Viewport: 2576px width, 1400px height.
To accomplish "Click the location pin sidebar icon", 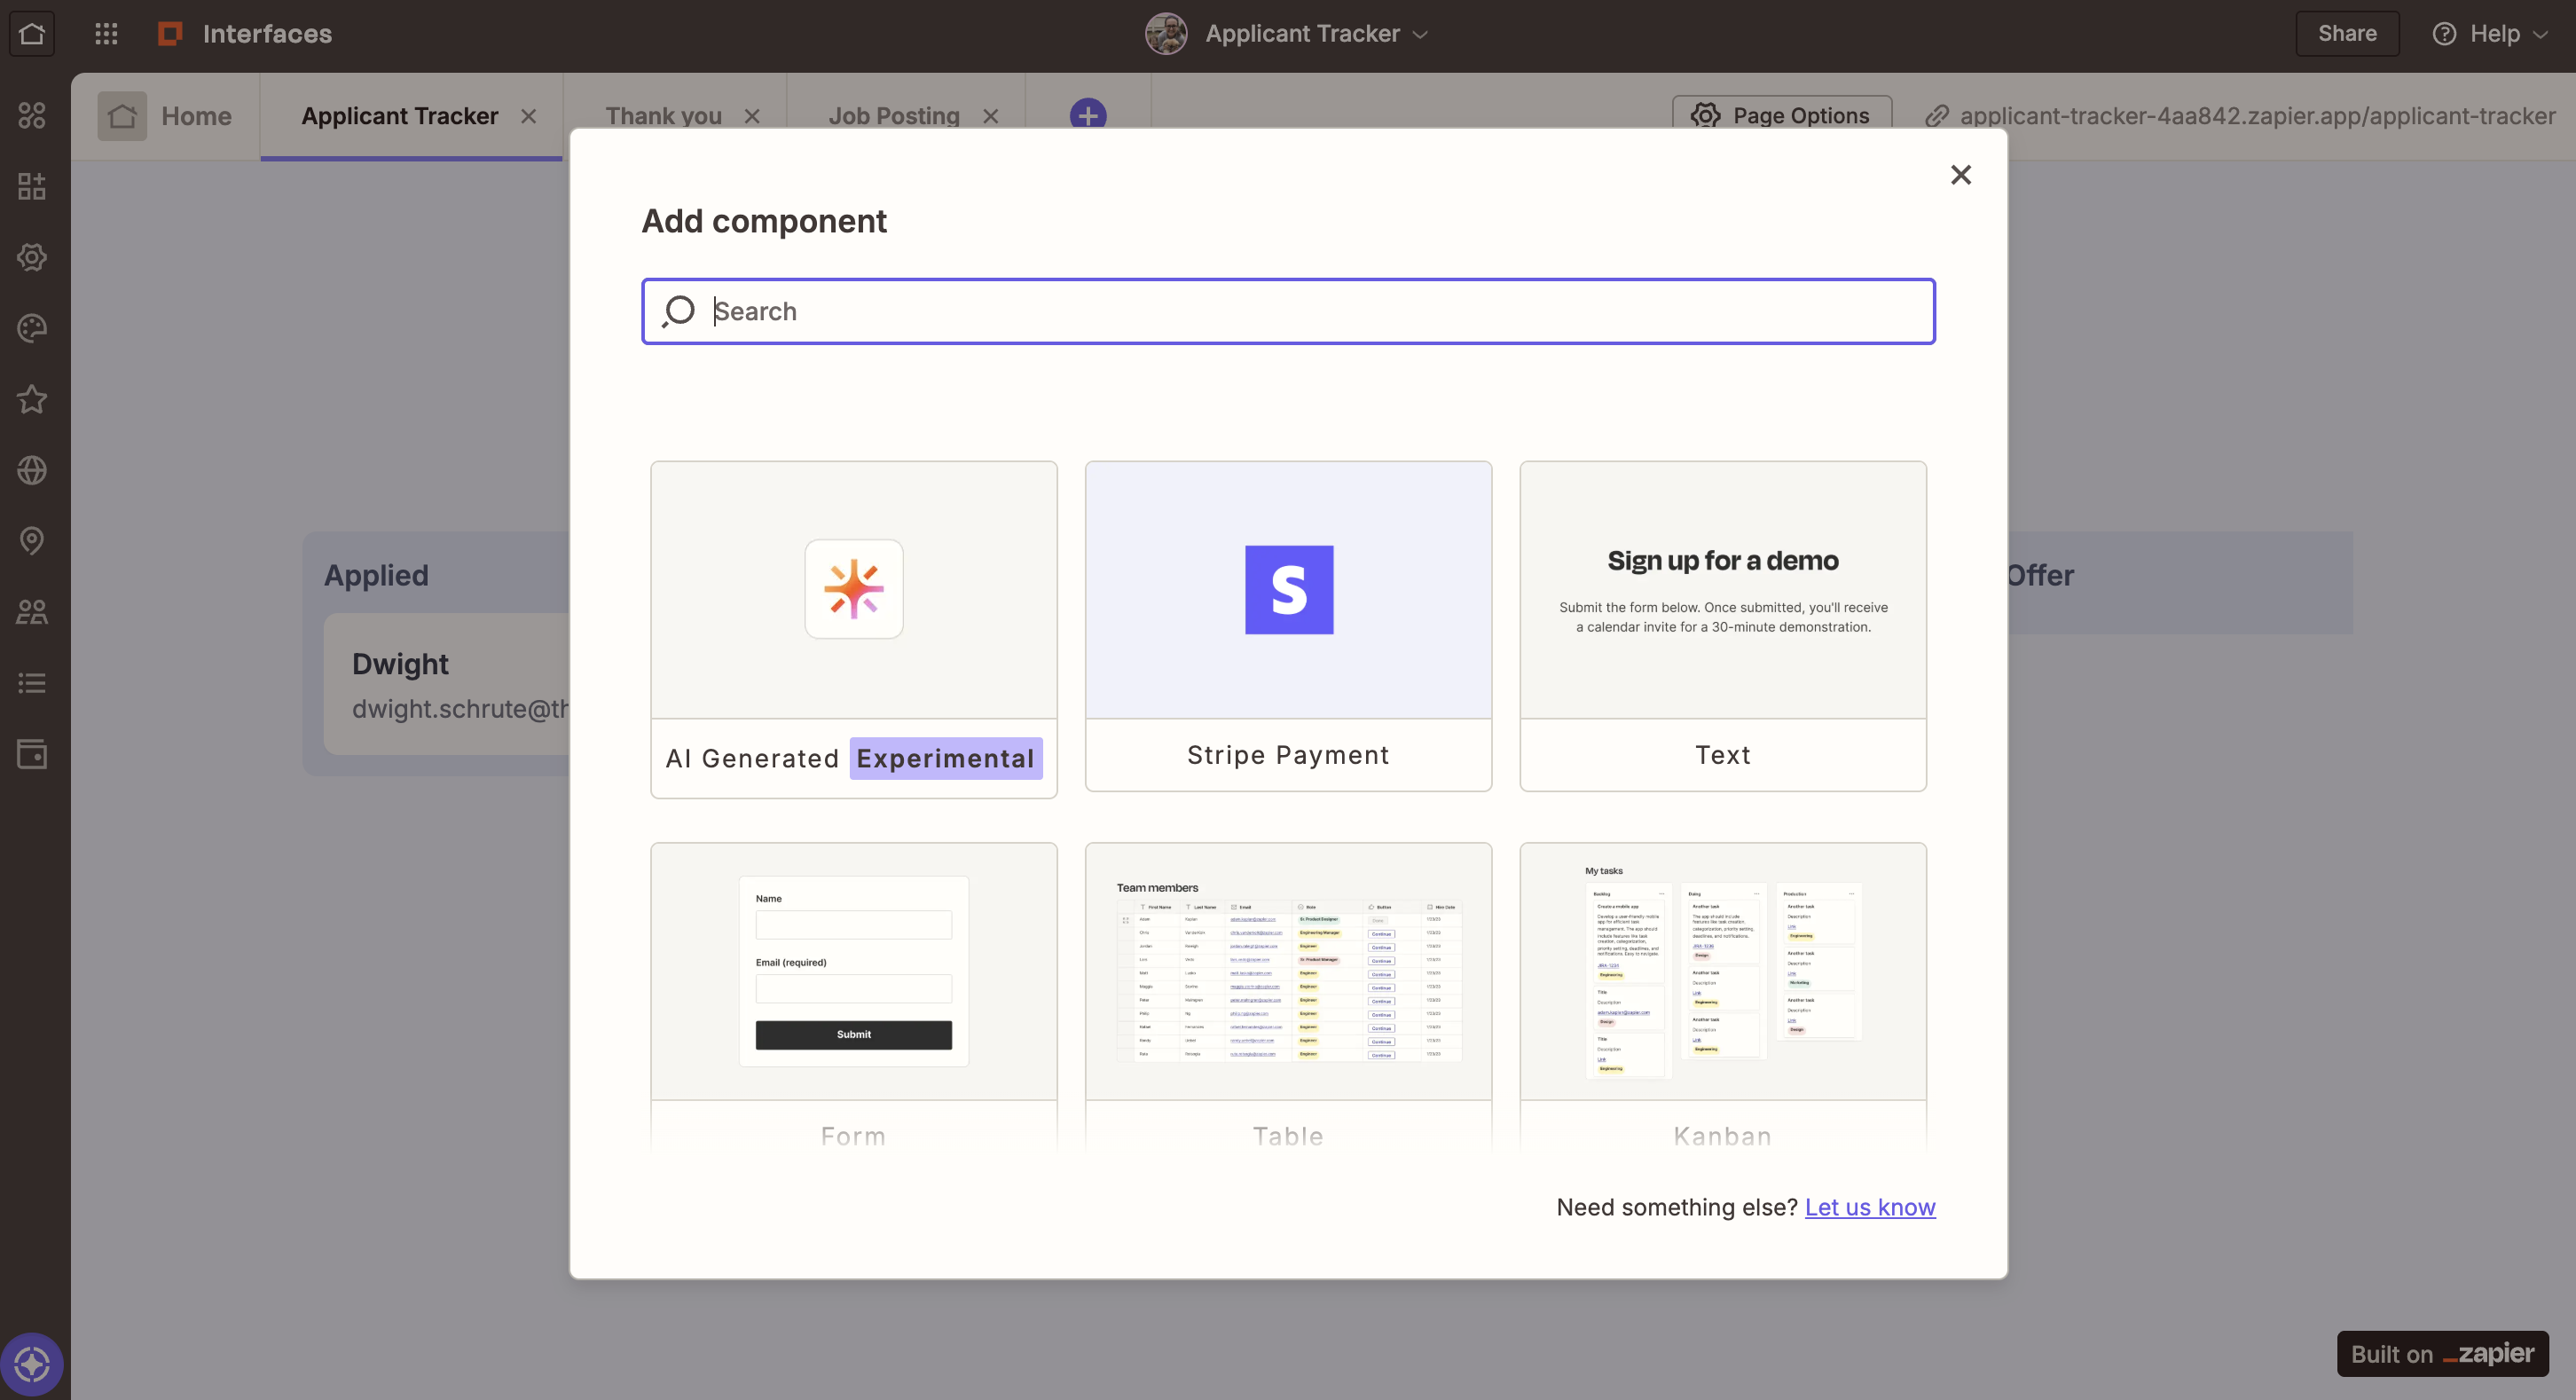I will coord(32,541).
